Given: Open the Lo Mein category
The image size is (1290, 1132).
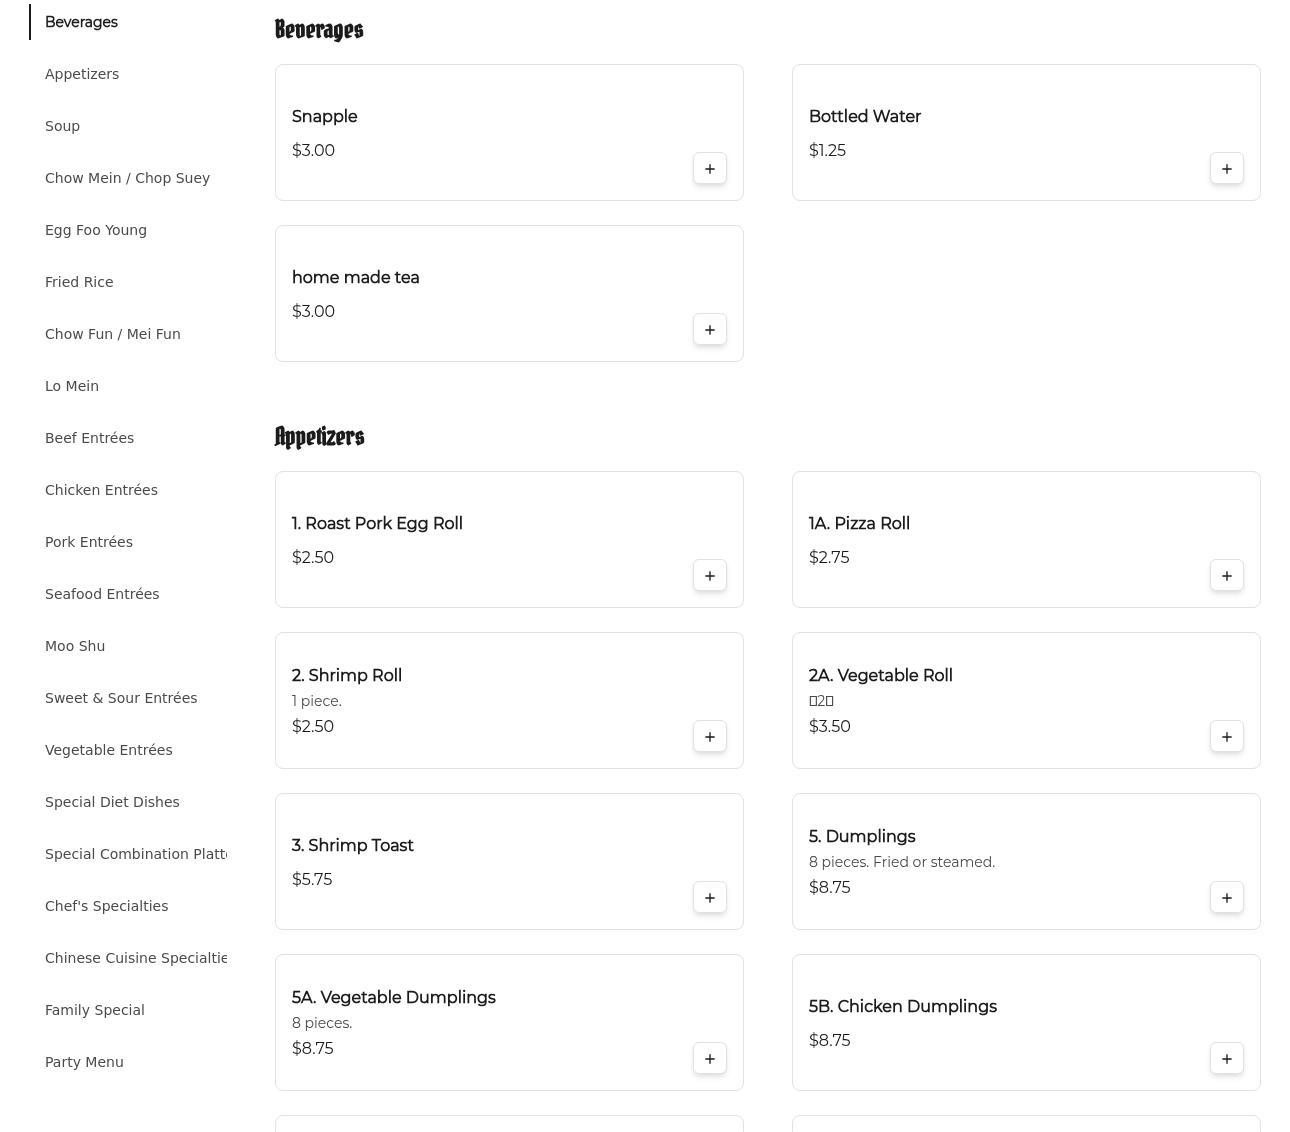Looking at the screenshot, I should 72,386.
